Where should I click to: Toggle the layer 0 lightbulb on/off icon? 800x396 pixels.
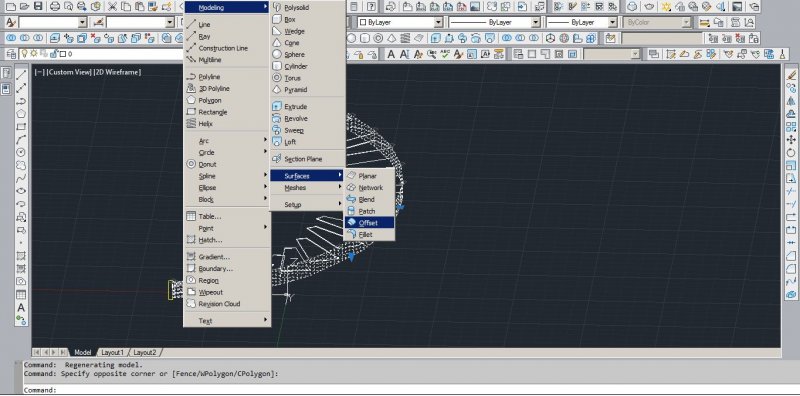tap(23, 54)
